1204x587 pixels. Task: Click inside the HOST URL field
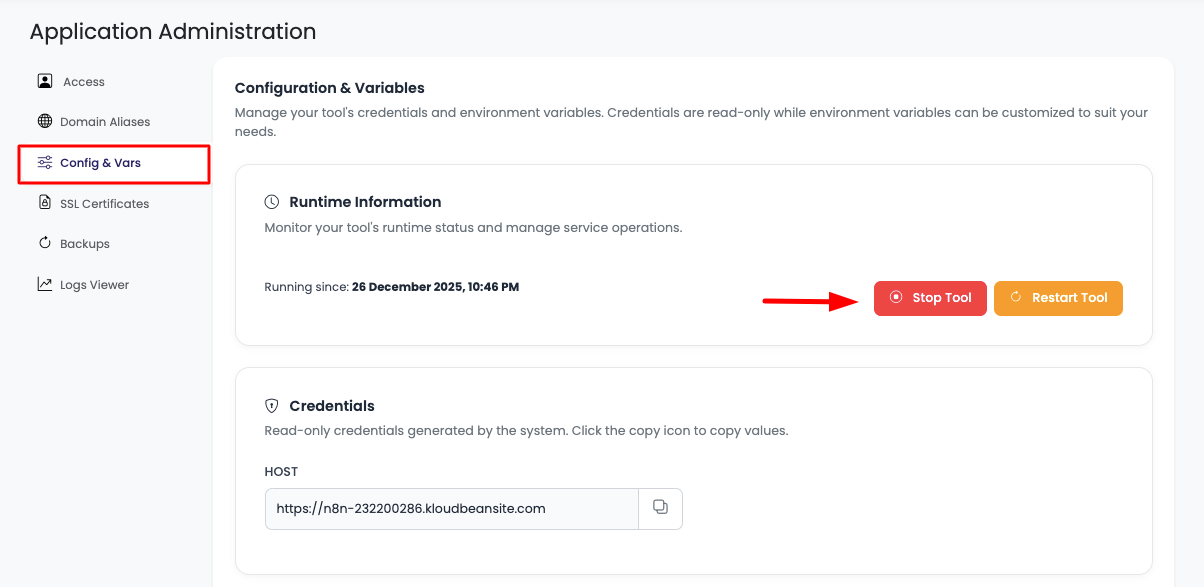pyautogui.click(x=450, y=508)
